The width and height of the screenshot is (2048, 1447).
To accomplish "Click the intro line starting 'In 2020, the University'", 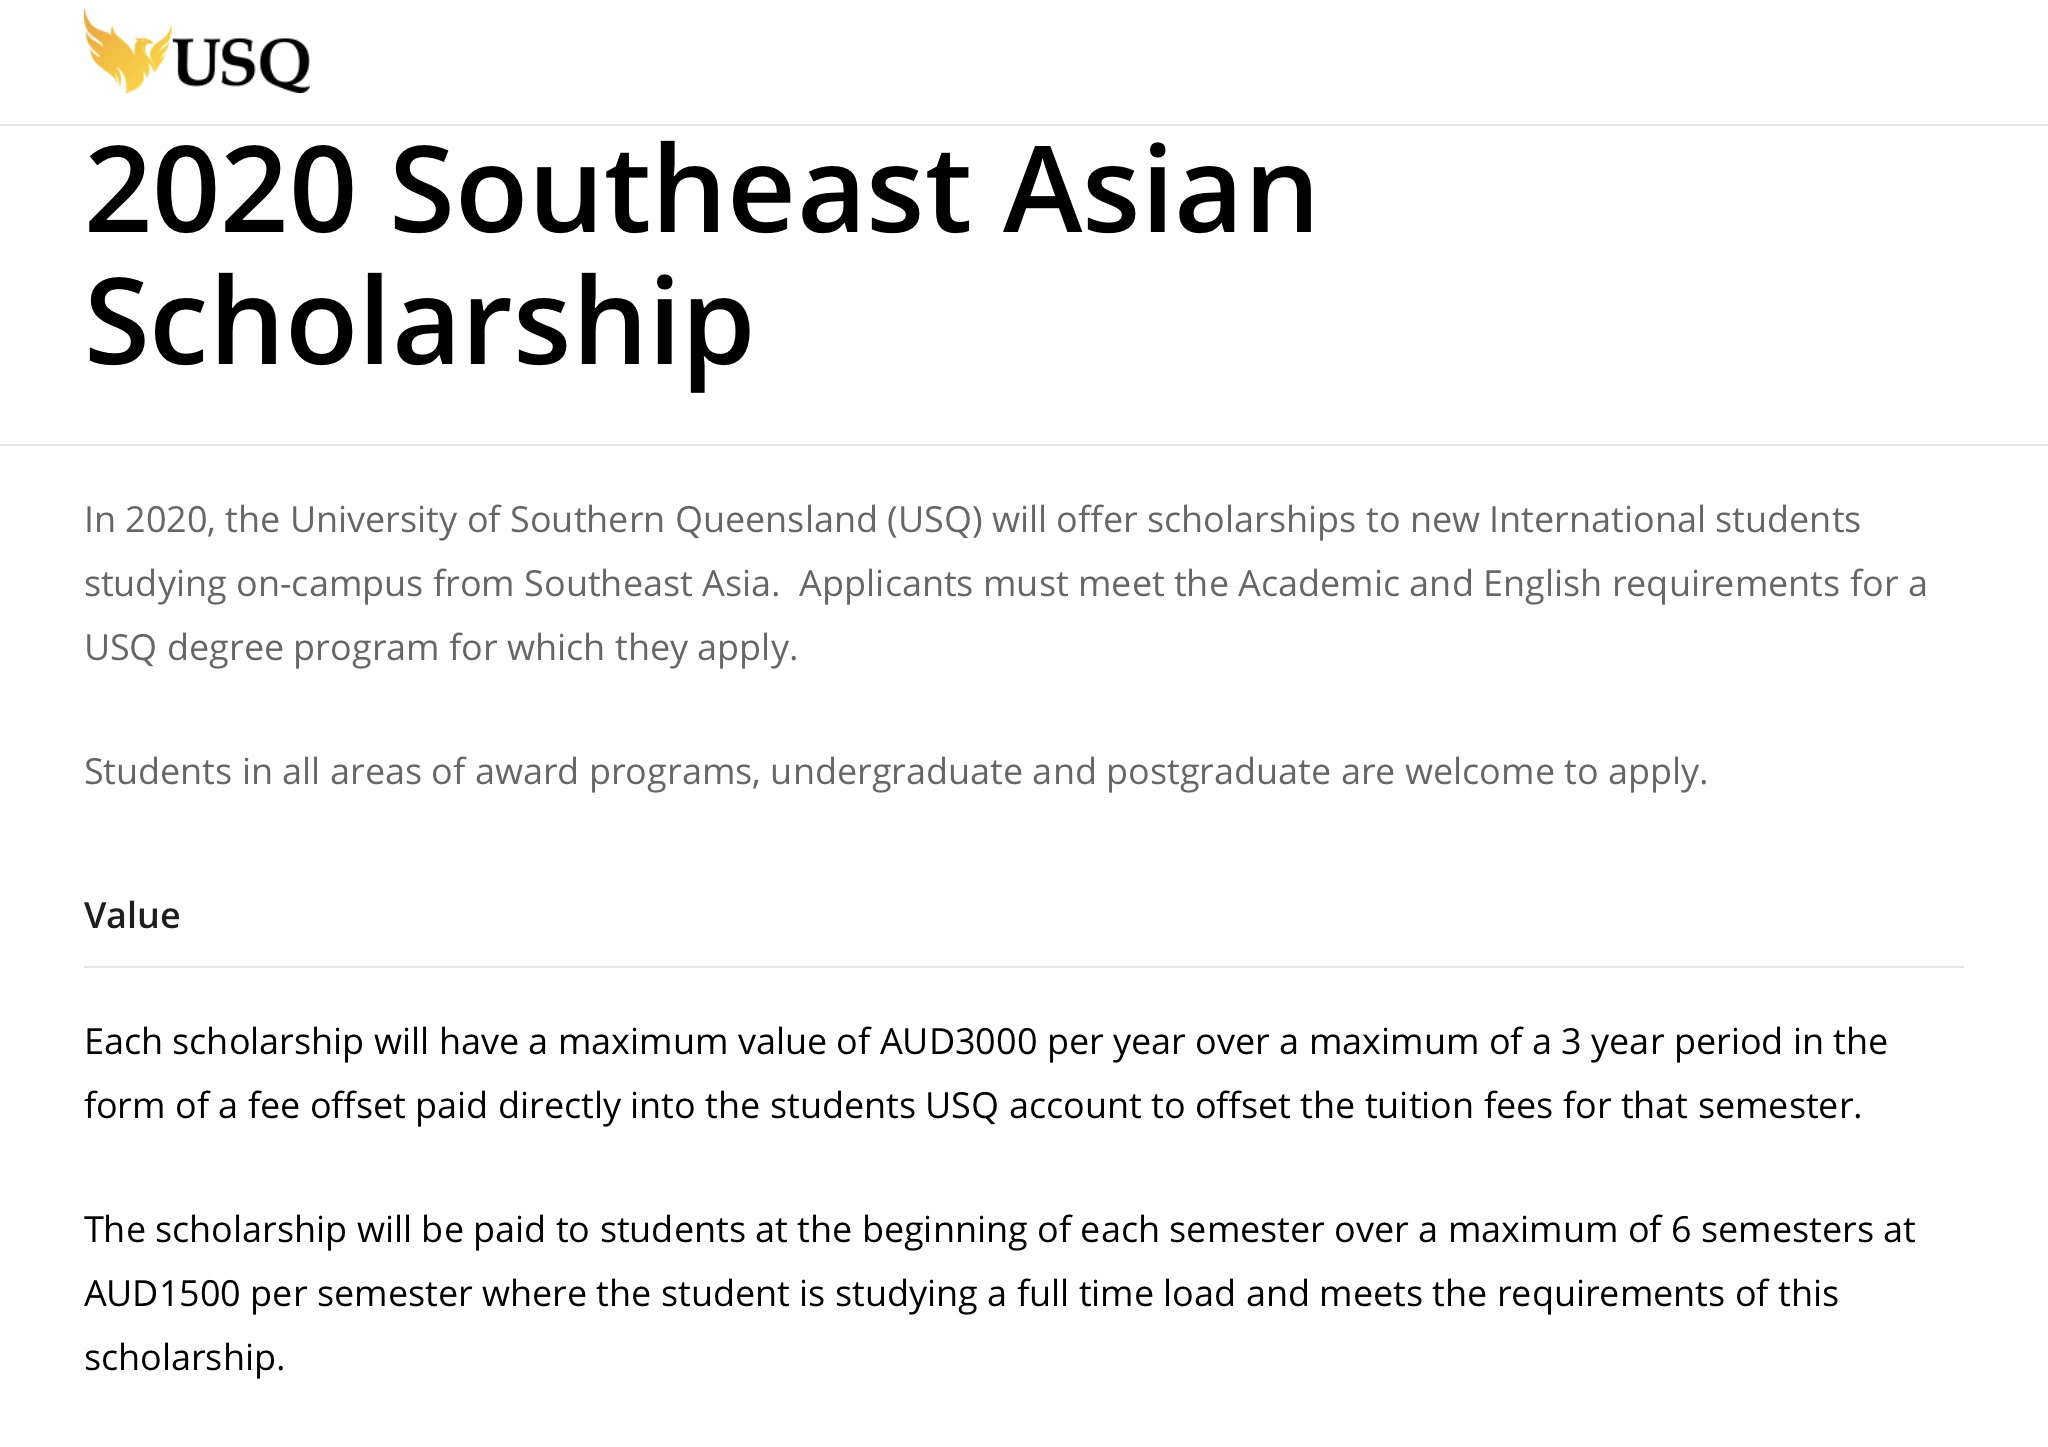I will point(972,520).
